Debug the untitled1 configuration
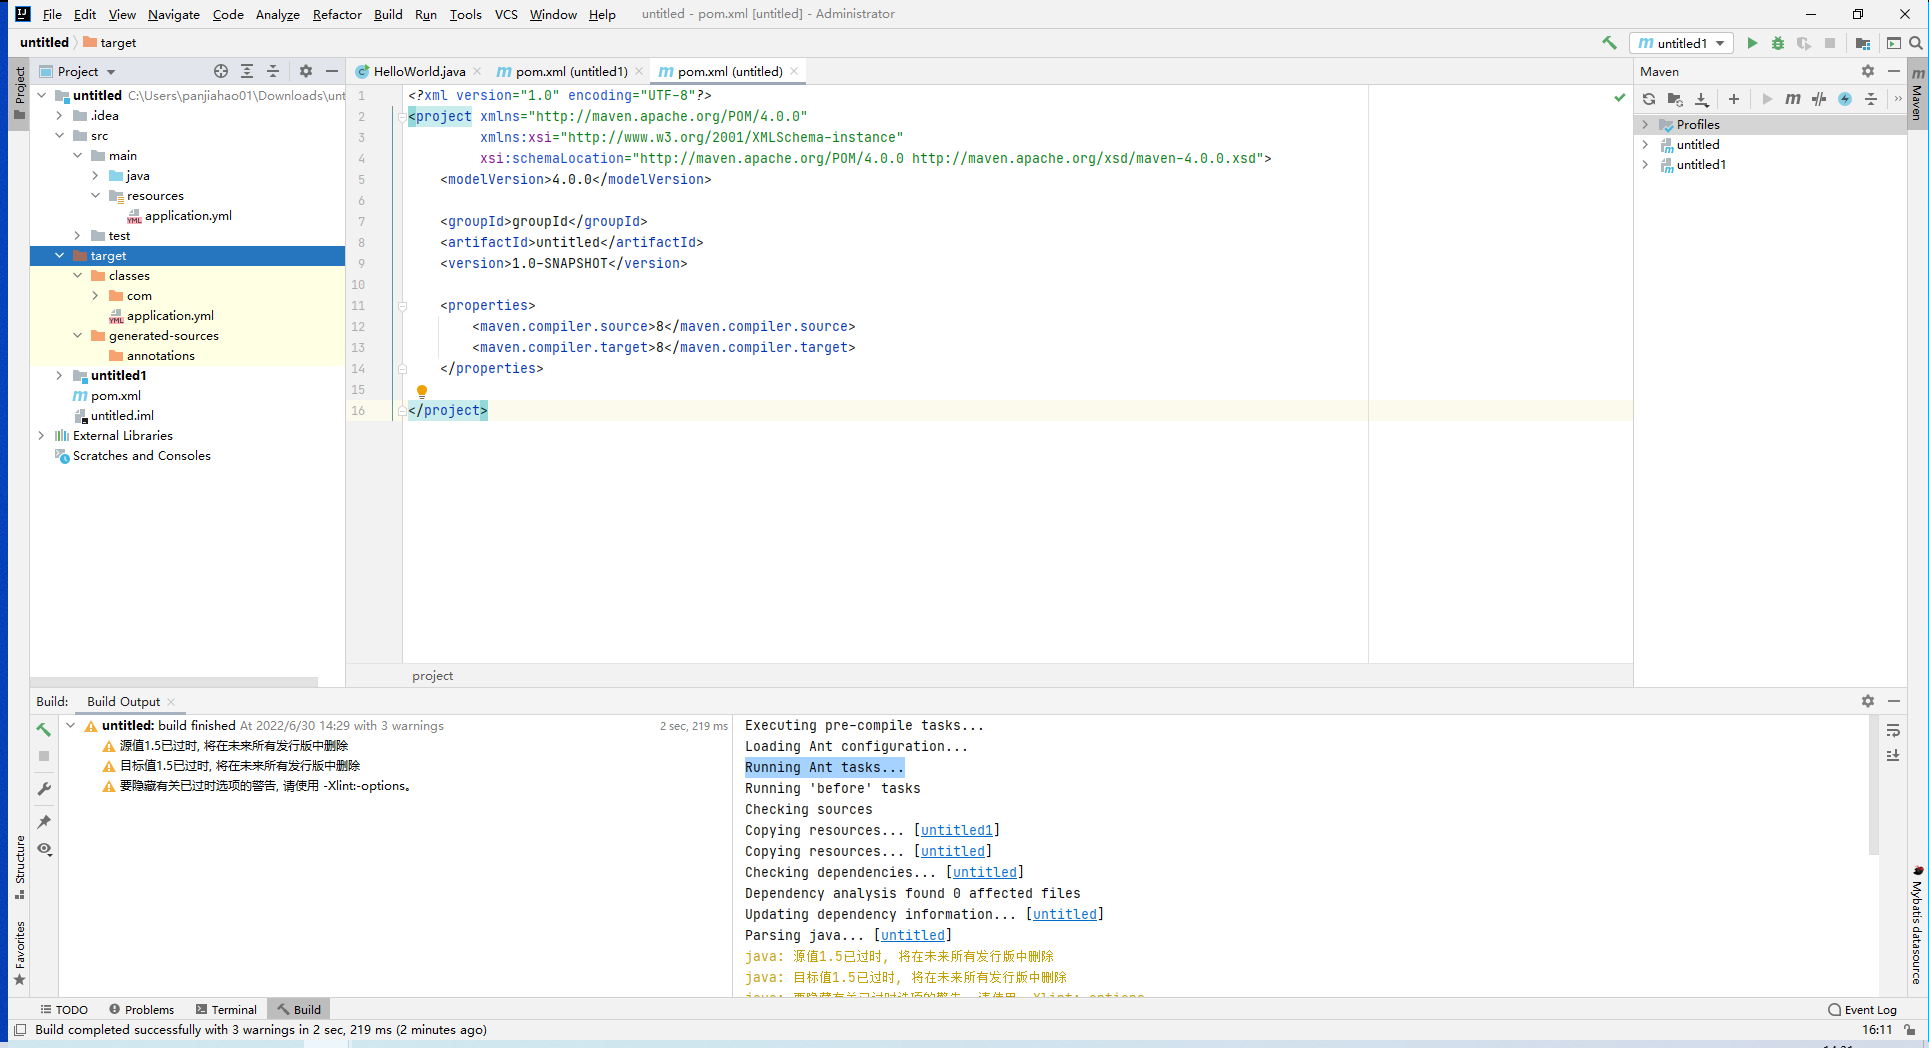This screenshot has width=1929, height=1048. click(1778, 43)
